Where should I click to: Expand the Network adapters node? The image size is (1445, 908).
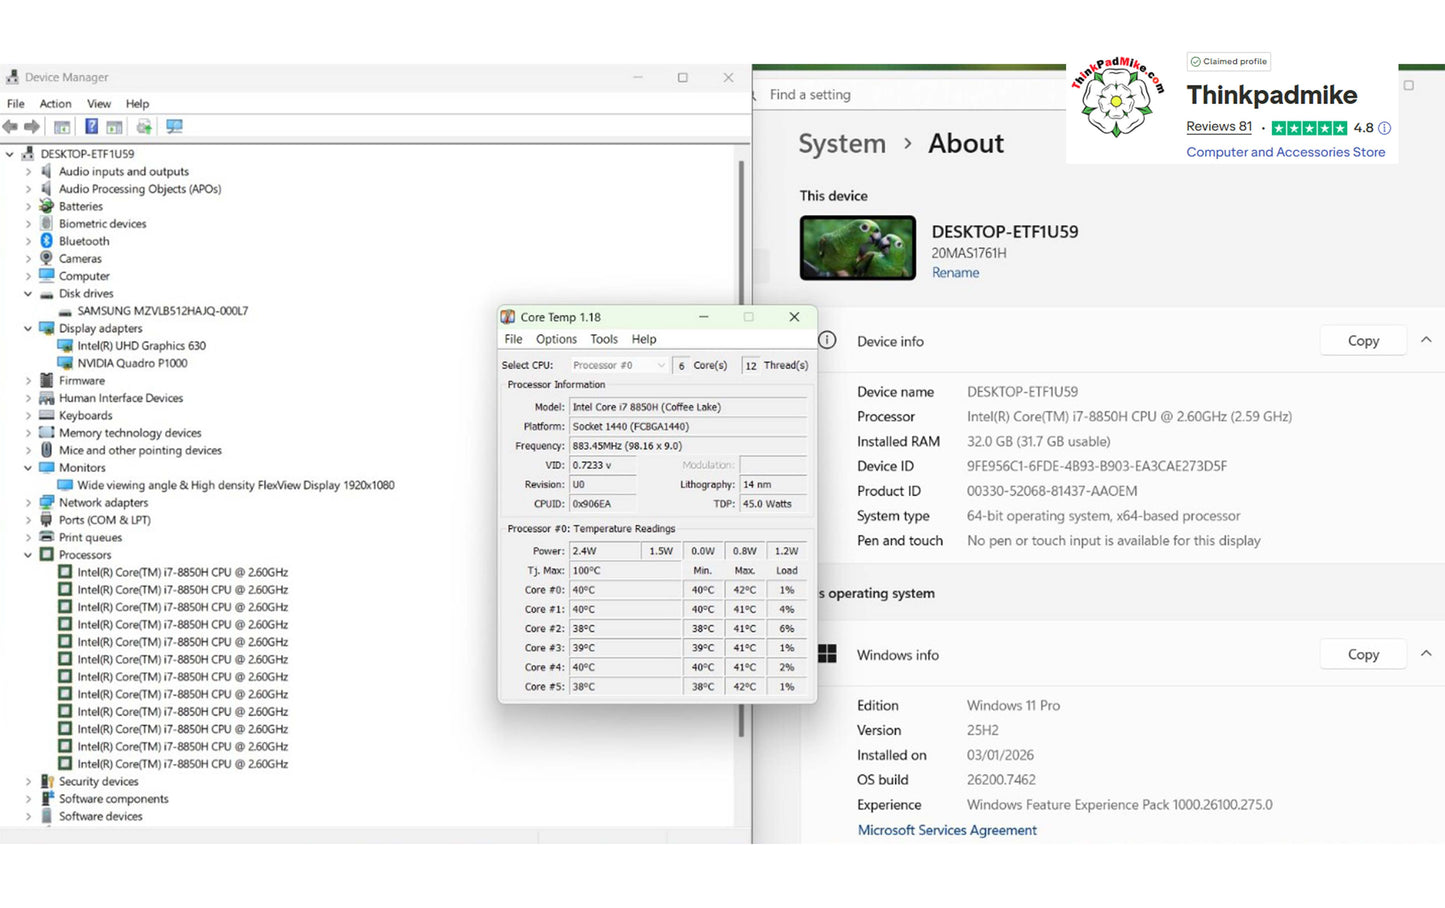pyautogui.click(x=28, y=503)
